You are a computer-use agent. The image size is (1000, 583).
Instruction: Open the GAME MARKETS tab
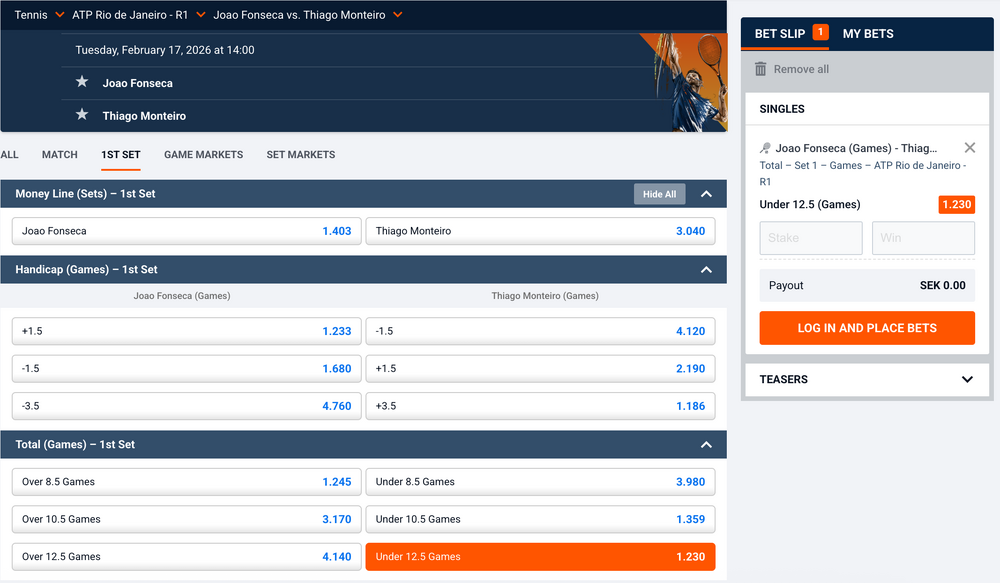point(203,154)
